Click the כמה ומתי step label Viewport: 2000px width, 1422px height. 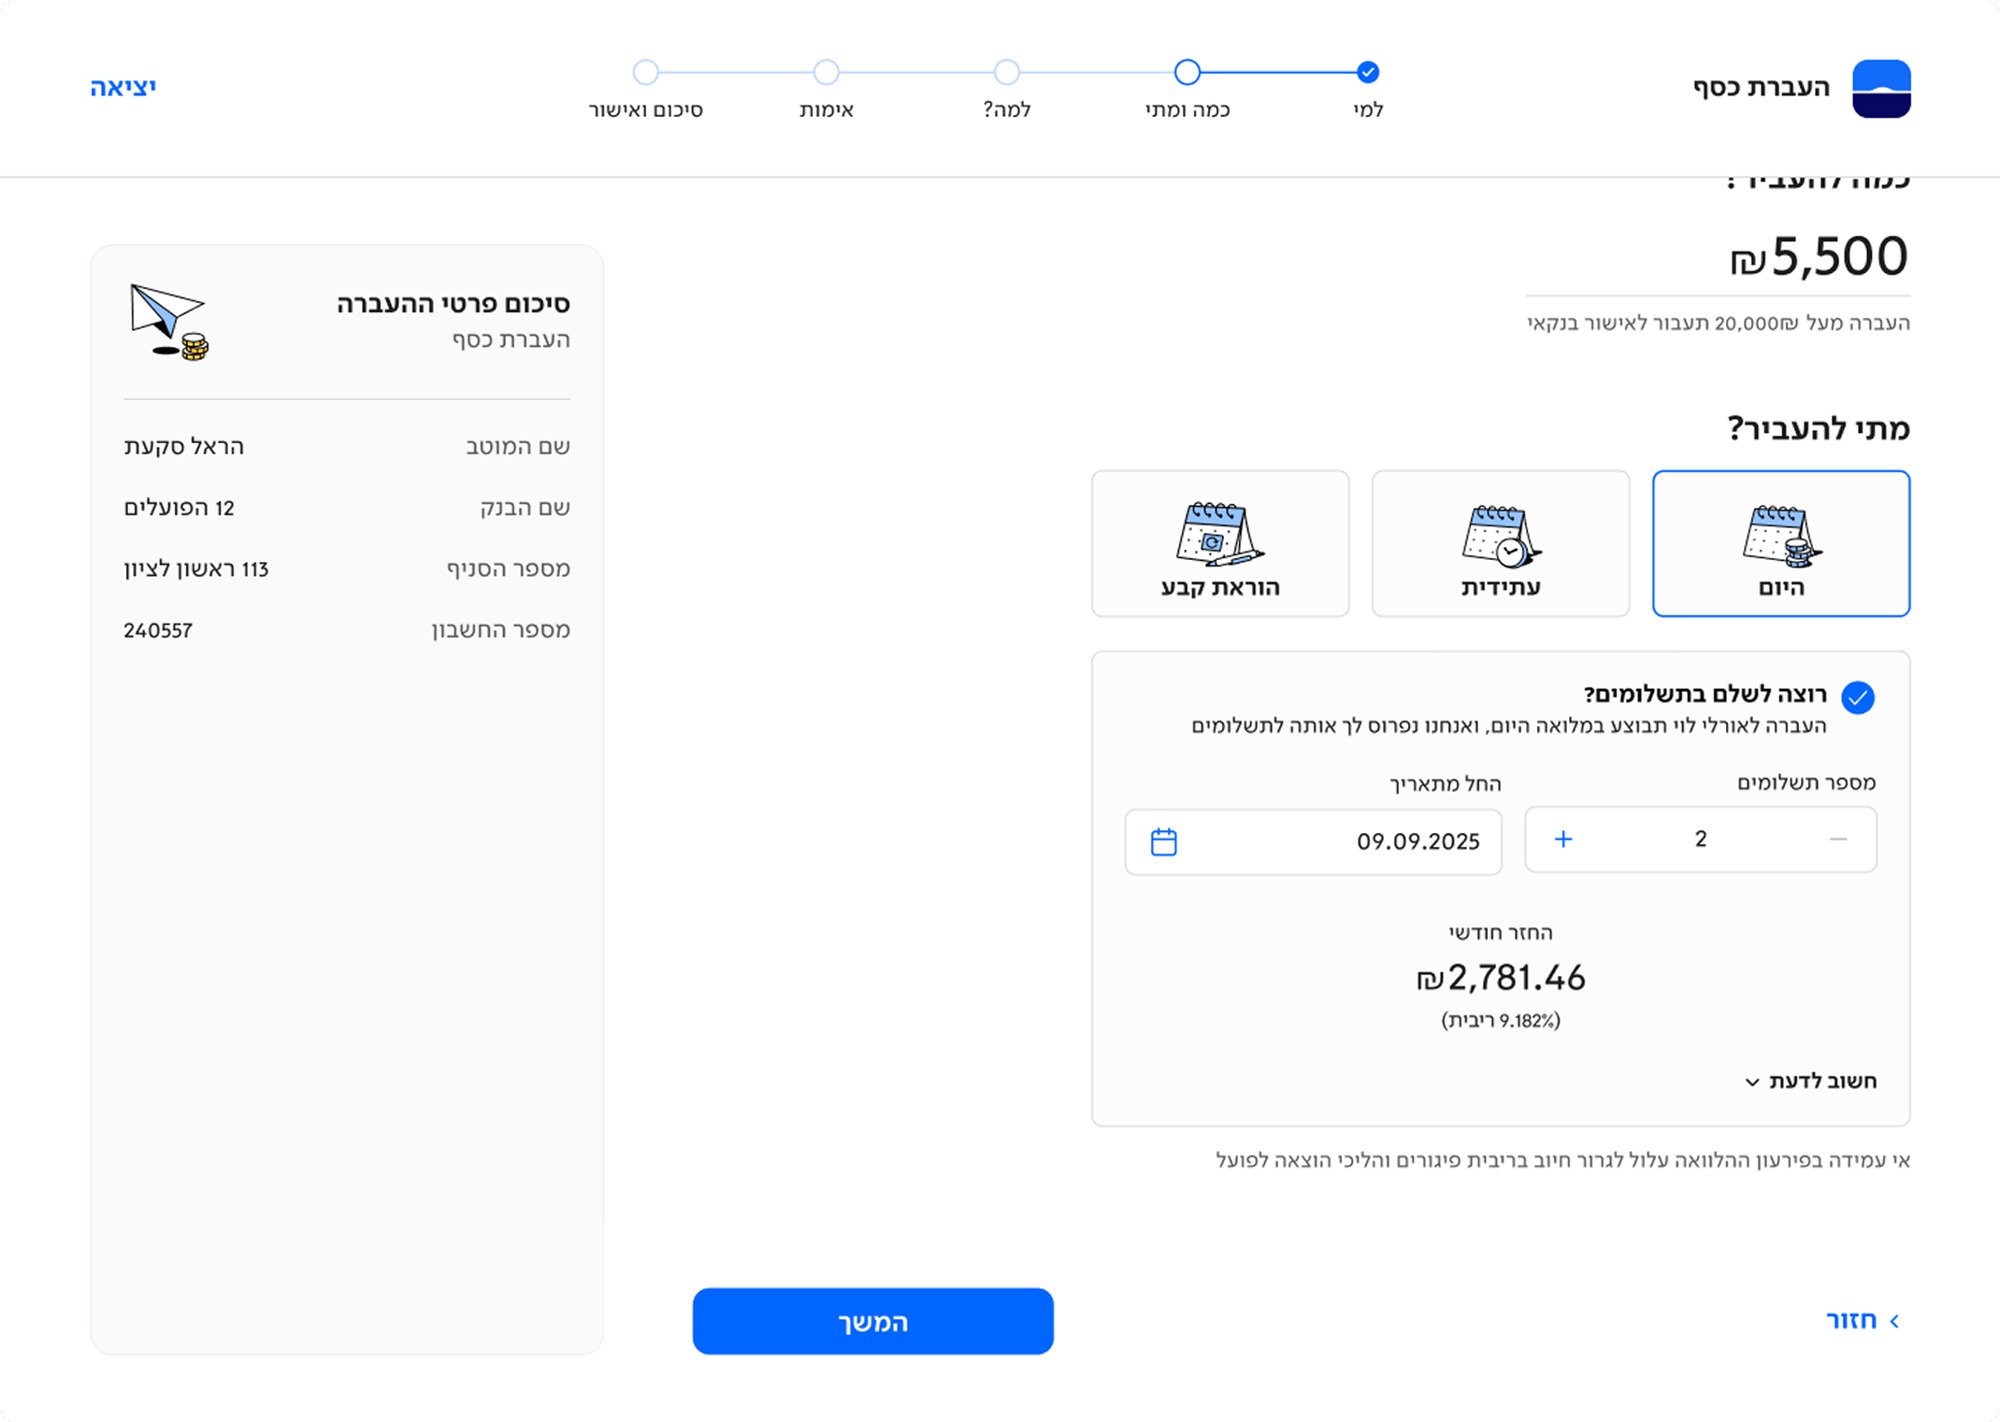[x=1187, y=109]
